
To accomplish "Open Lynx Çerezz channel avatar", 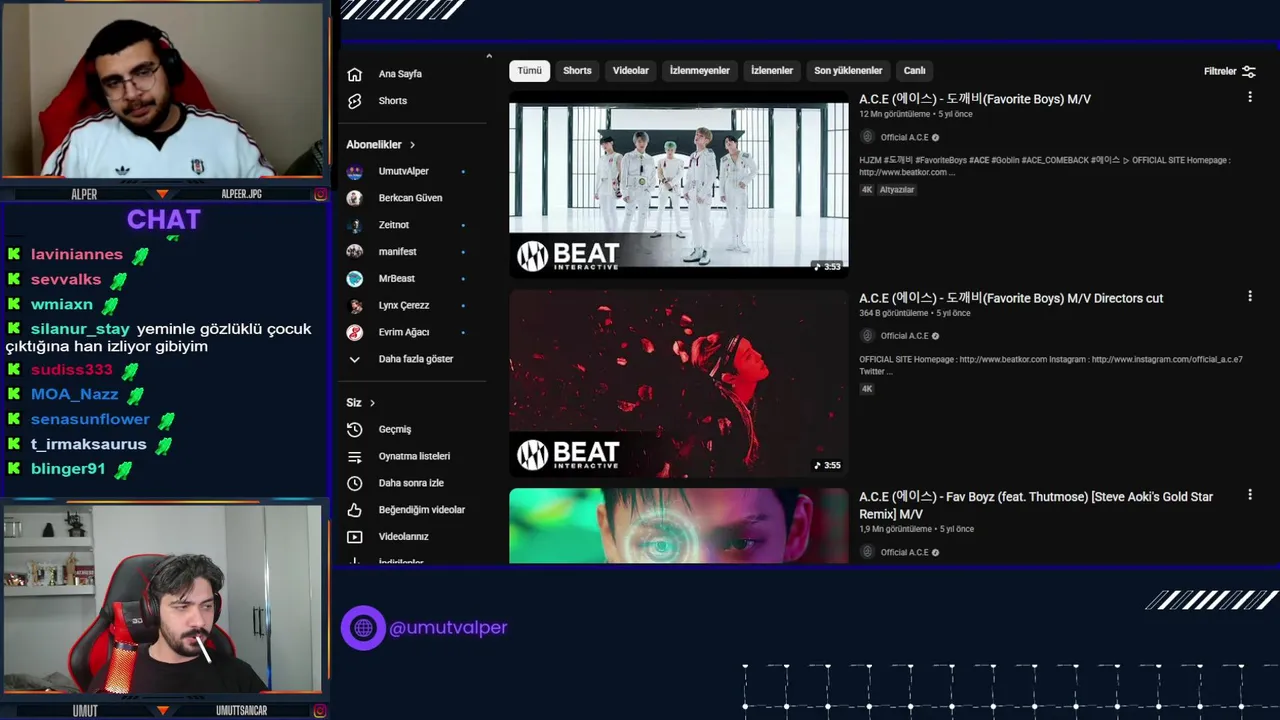I will point(354,305).
